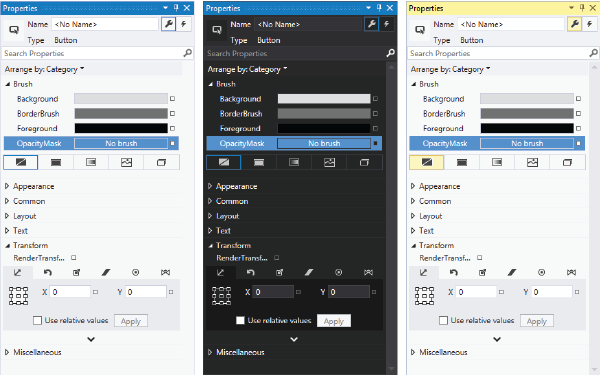The image size is (600, 375).
Task: Click Name field in dark panel
Action: tap(308, 24)
